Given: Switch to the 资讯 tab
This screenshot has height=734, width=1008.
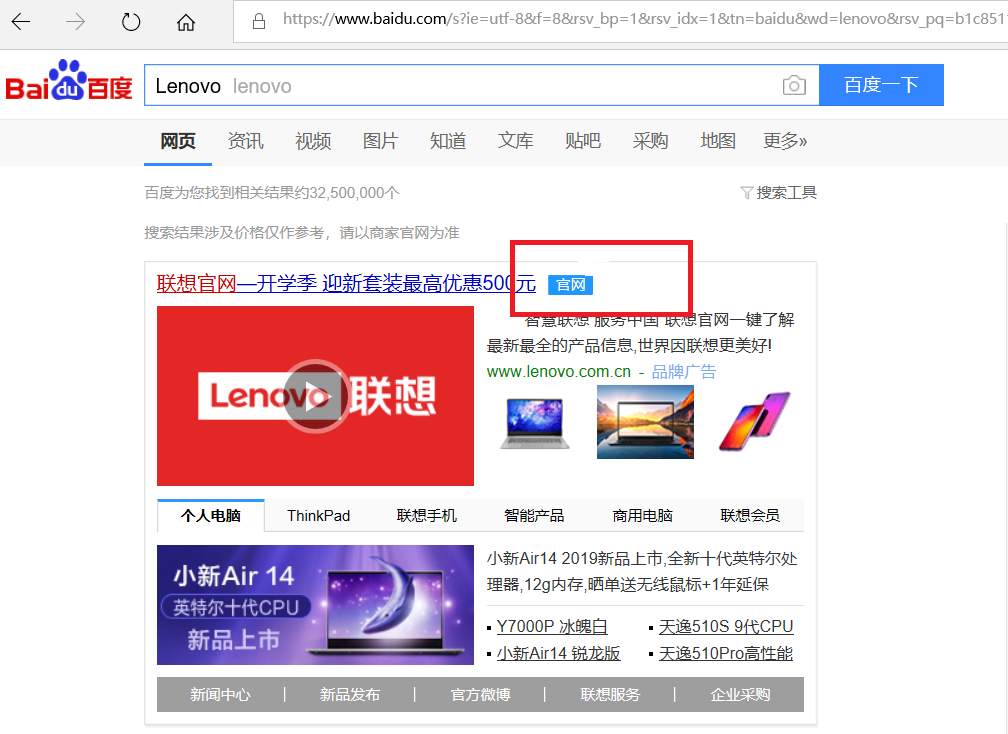Looking at the screenshot, I should click(x=245, y=141).
